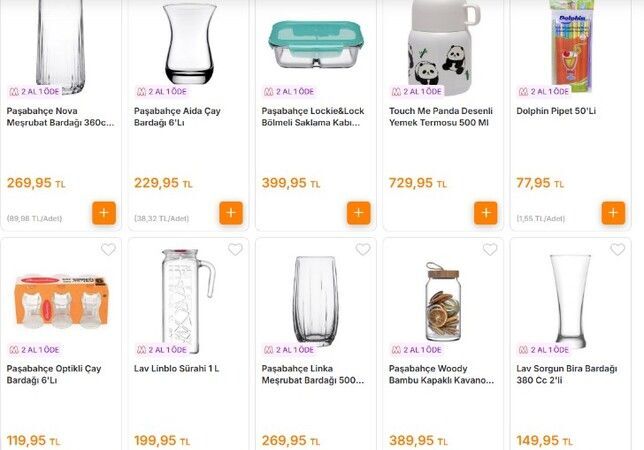Viewport: 644px width, 450px height.
Task: Open Lav Sorgun Bira Bardağı title
Action: click(565, 374)
